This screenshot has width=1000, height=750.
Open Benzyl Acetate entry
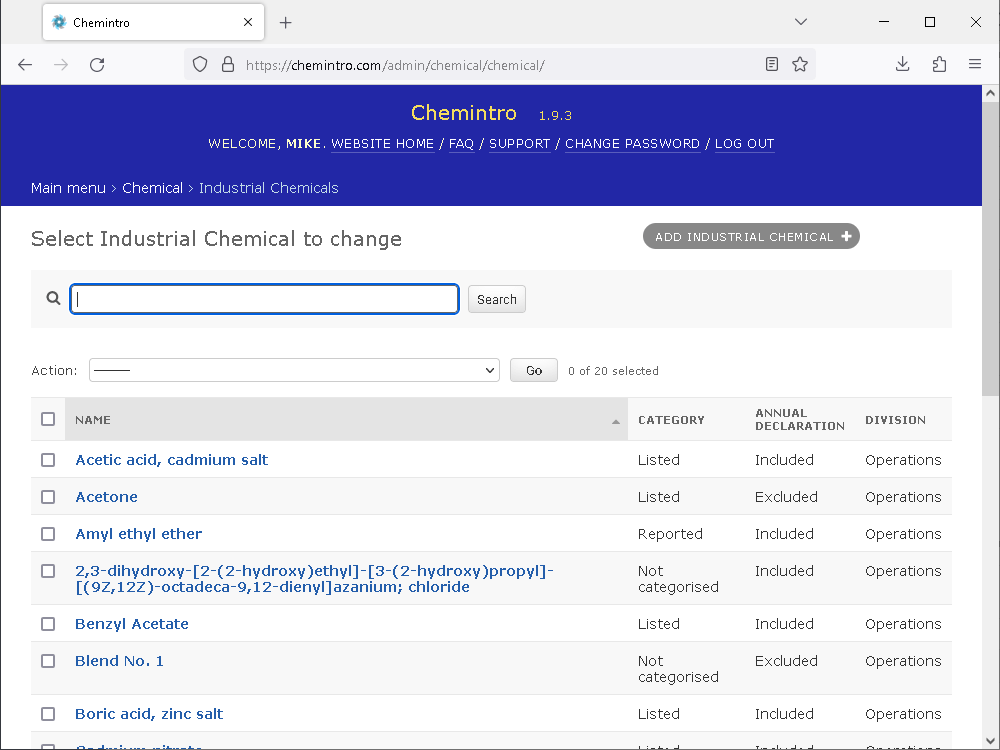point(132,624)
